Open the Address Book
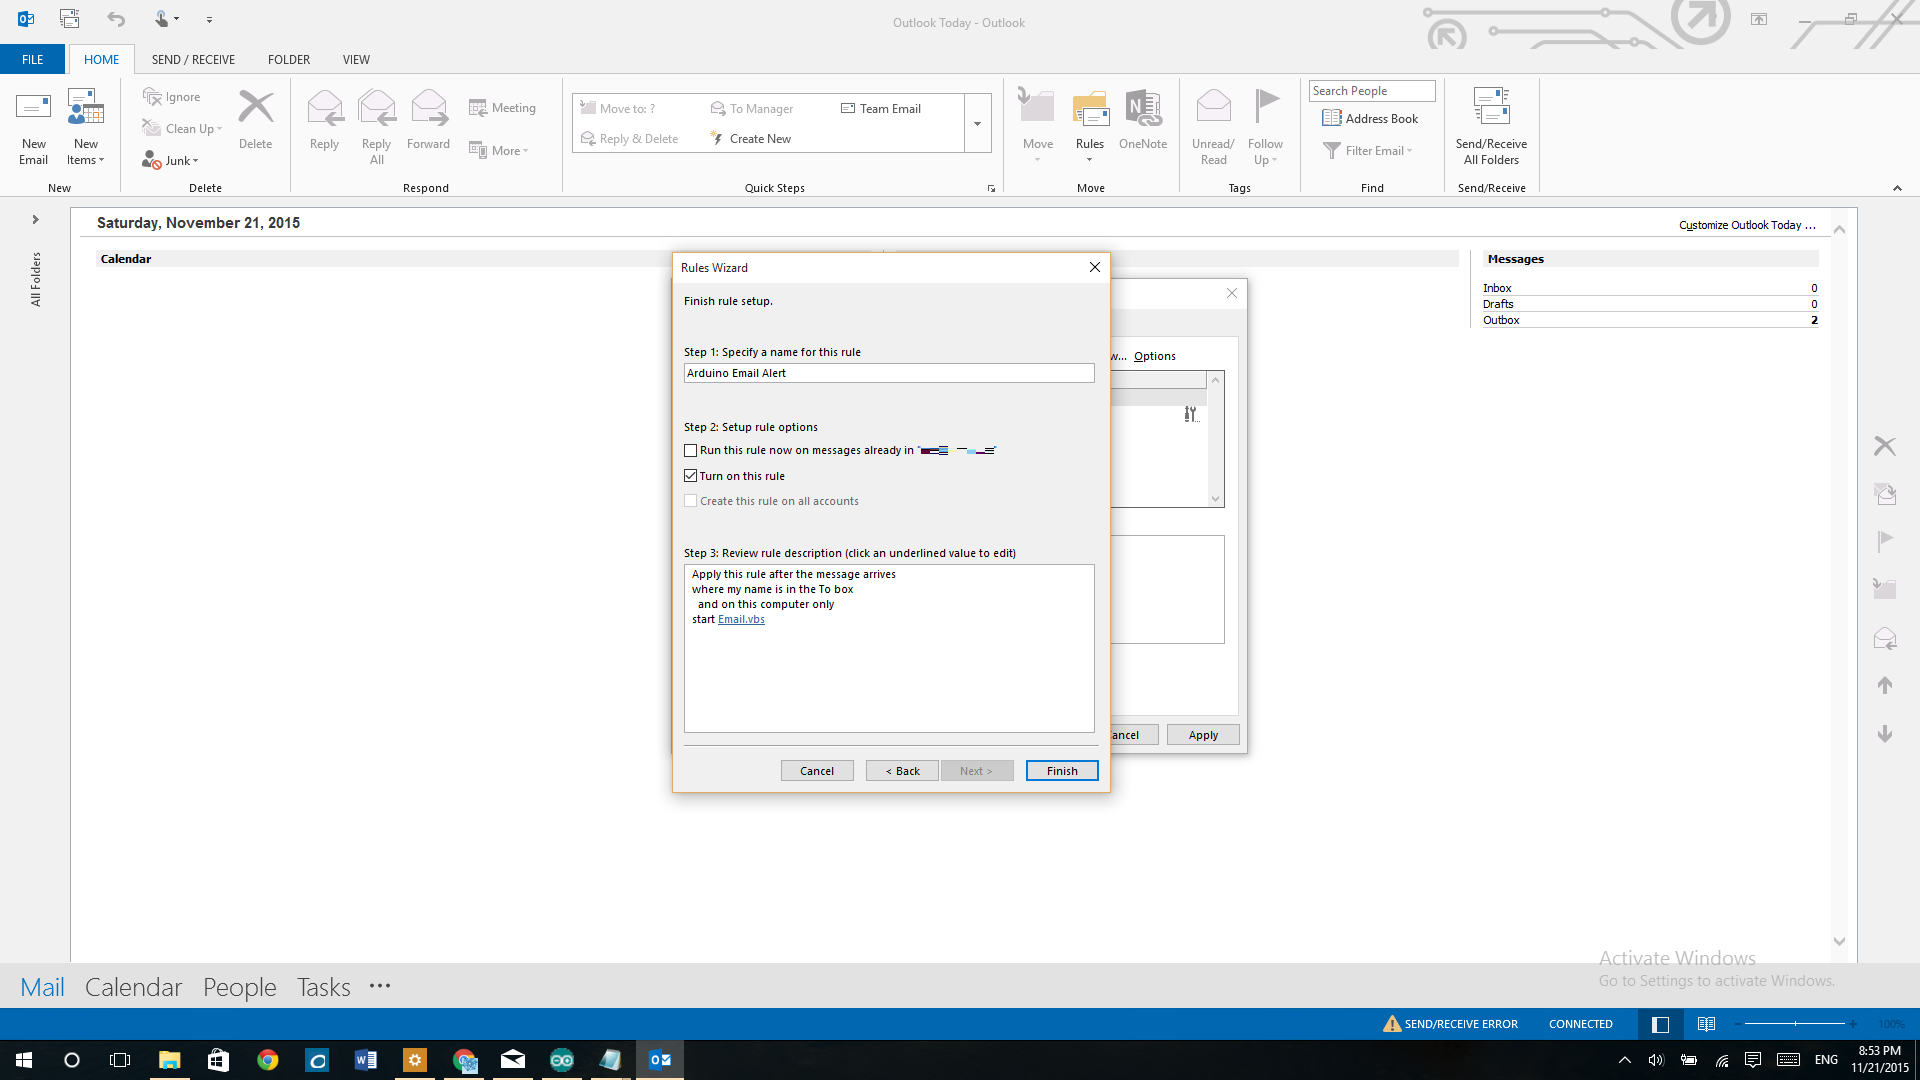This screenshot has height=1080, width=1920. (x=1370, y=119)
